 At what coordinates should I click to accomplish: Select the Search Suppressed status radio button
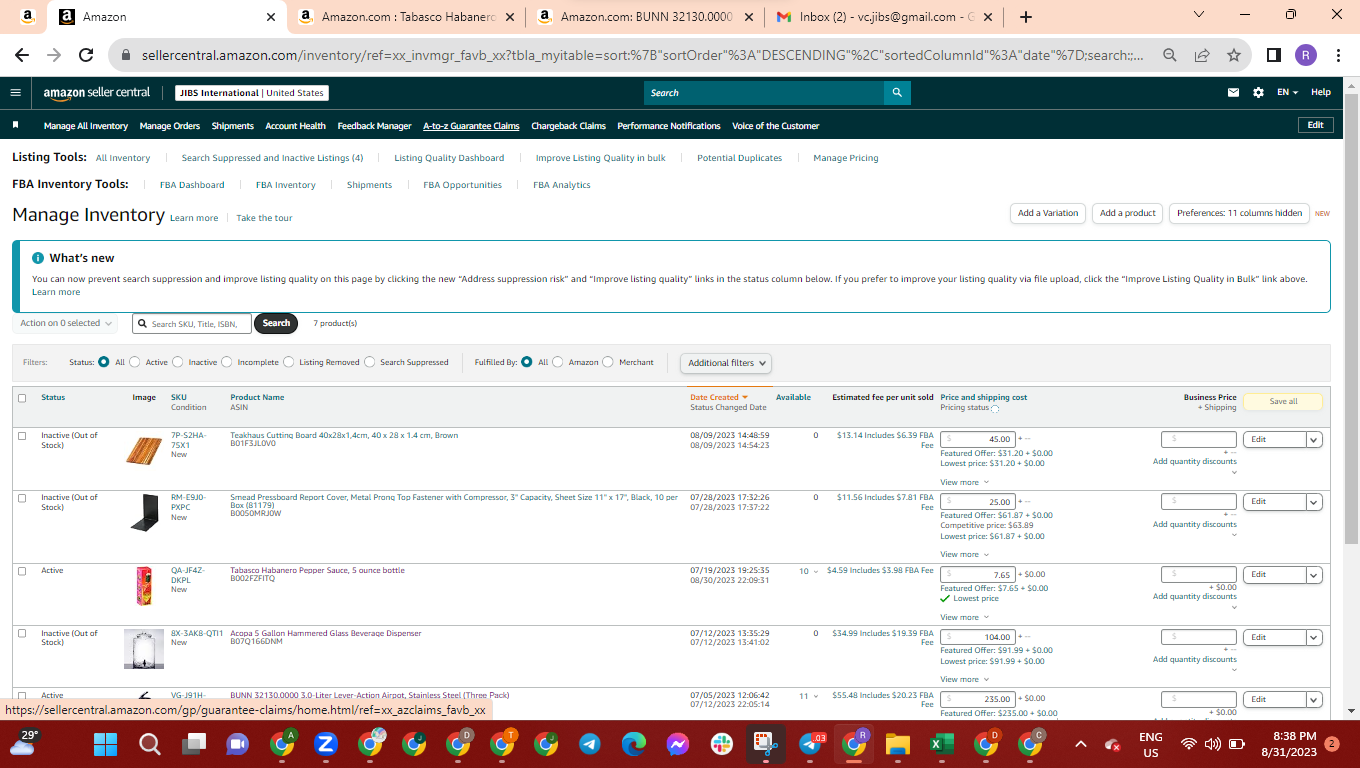370,362
